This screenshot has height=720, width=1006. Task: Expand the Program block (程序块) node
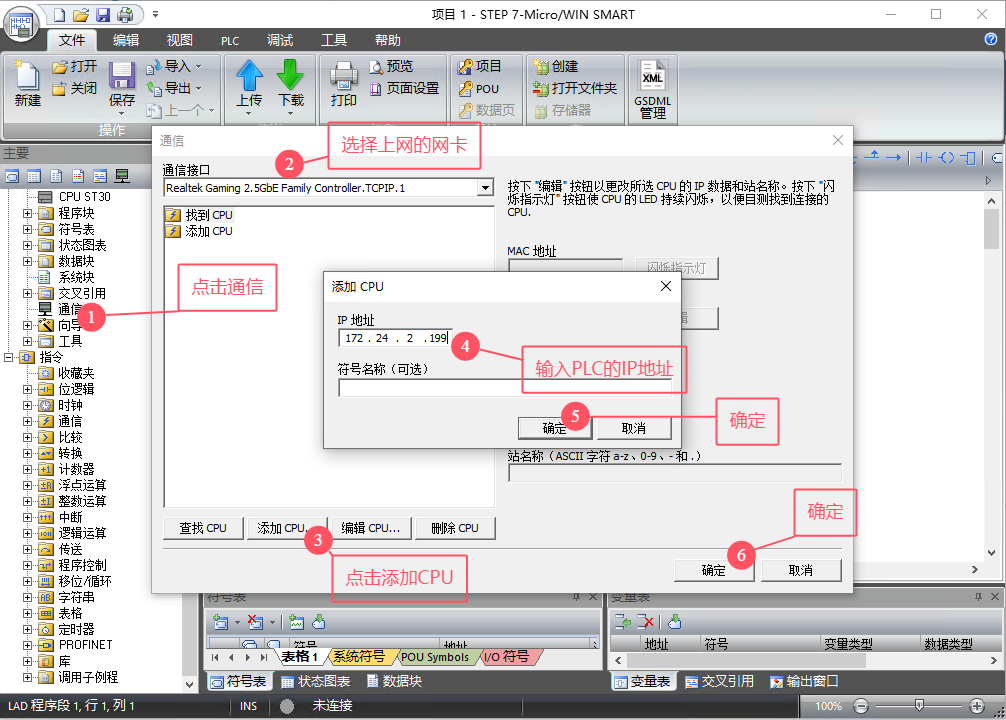coord(27,213)
